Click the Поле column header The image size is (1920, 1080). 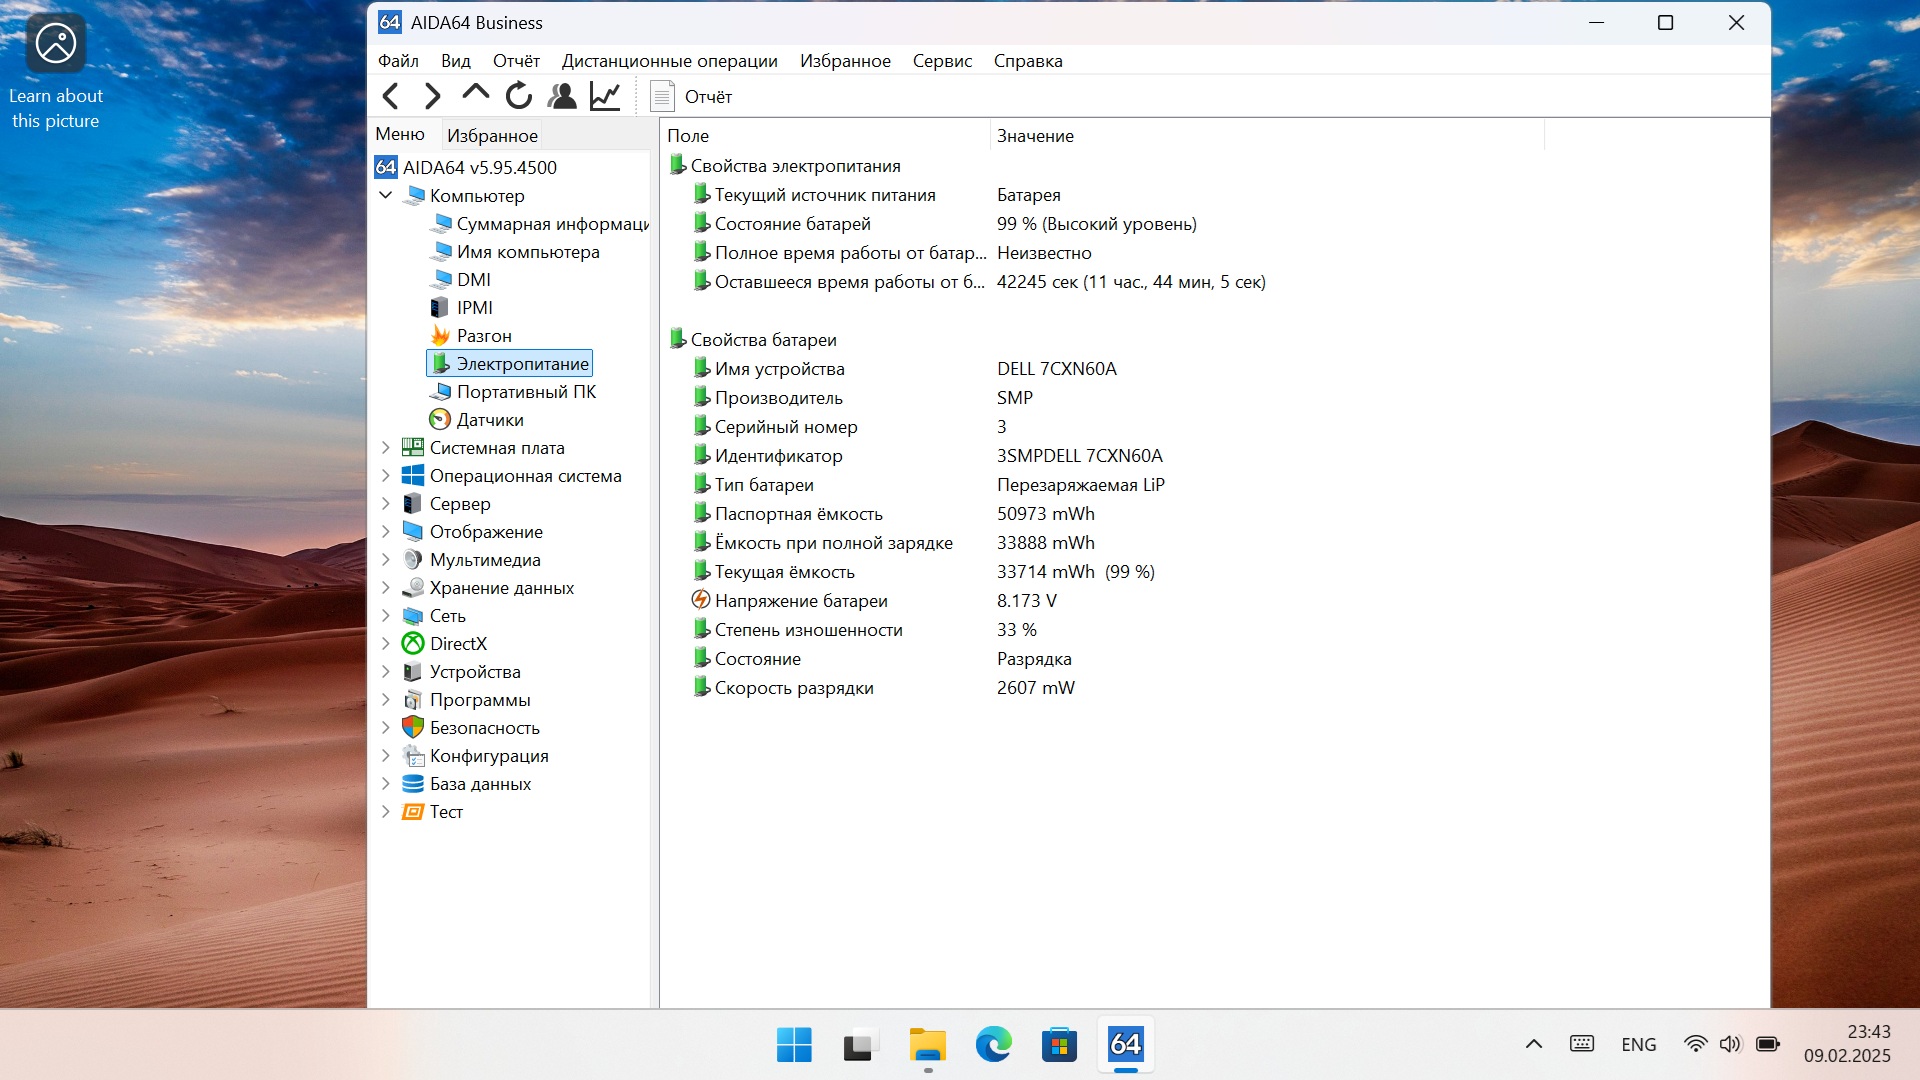pyautogui.click(x=825, y=135)
